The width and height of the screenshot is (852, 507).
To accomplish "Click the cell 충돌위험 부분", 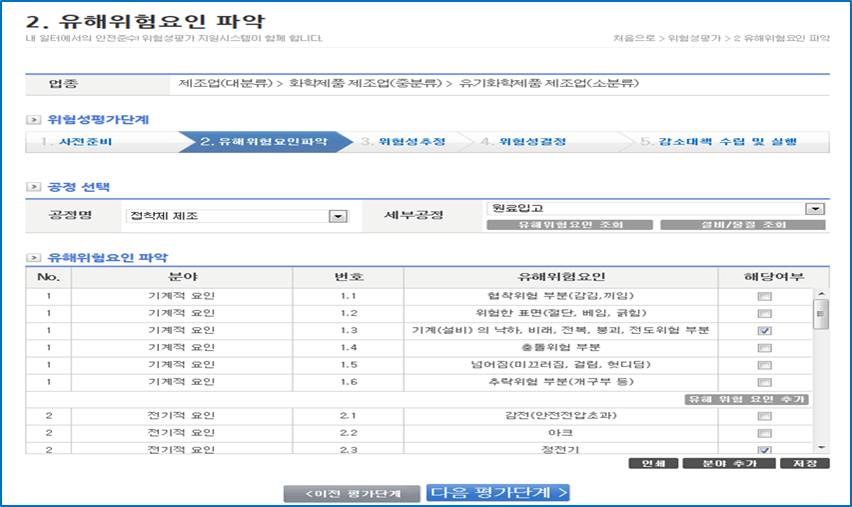I will pos(561,348).
